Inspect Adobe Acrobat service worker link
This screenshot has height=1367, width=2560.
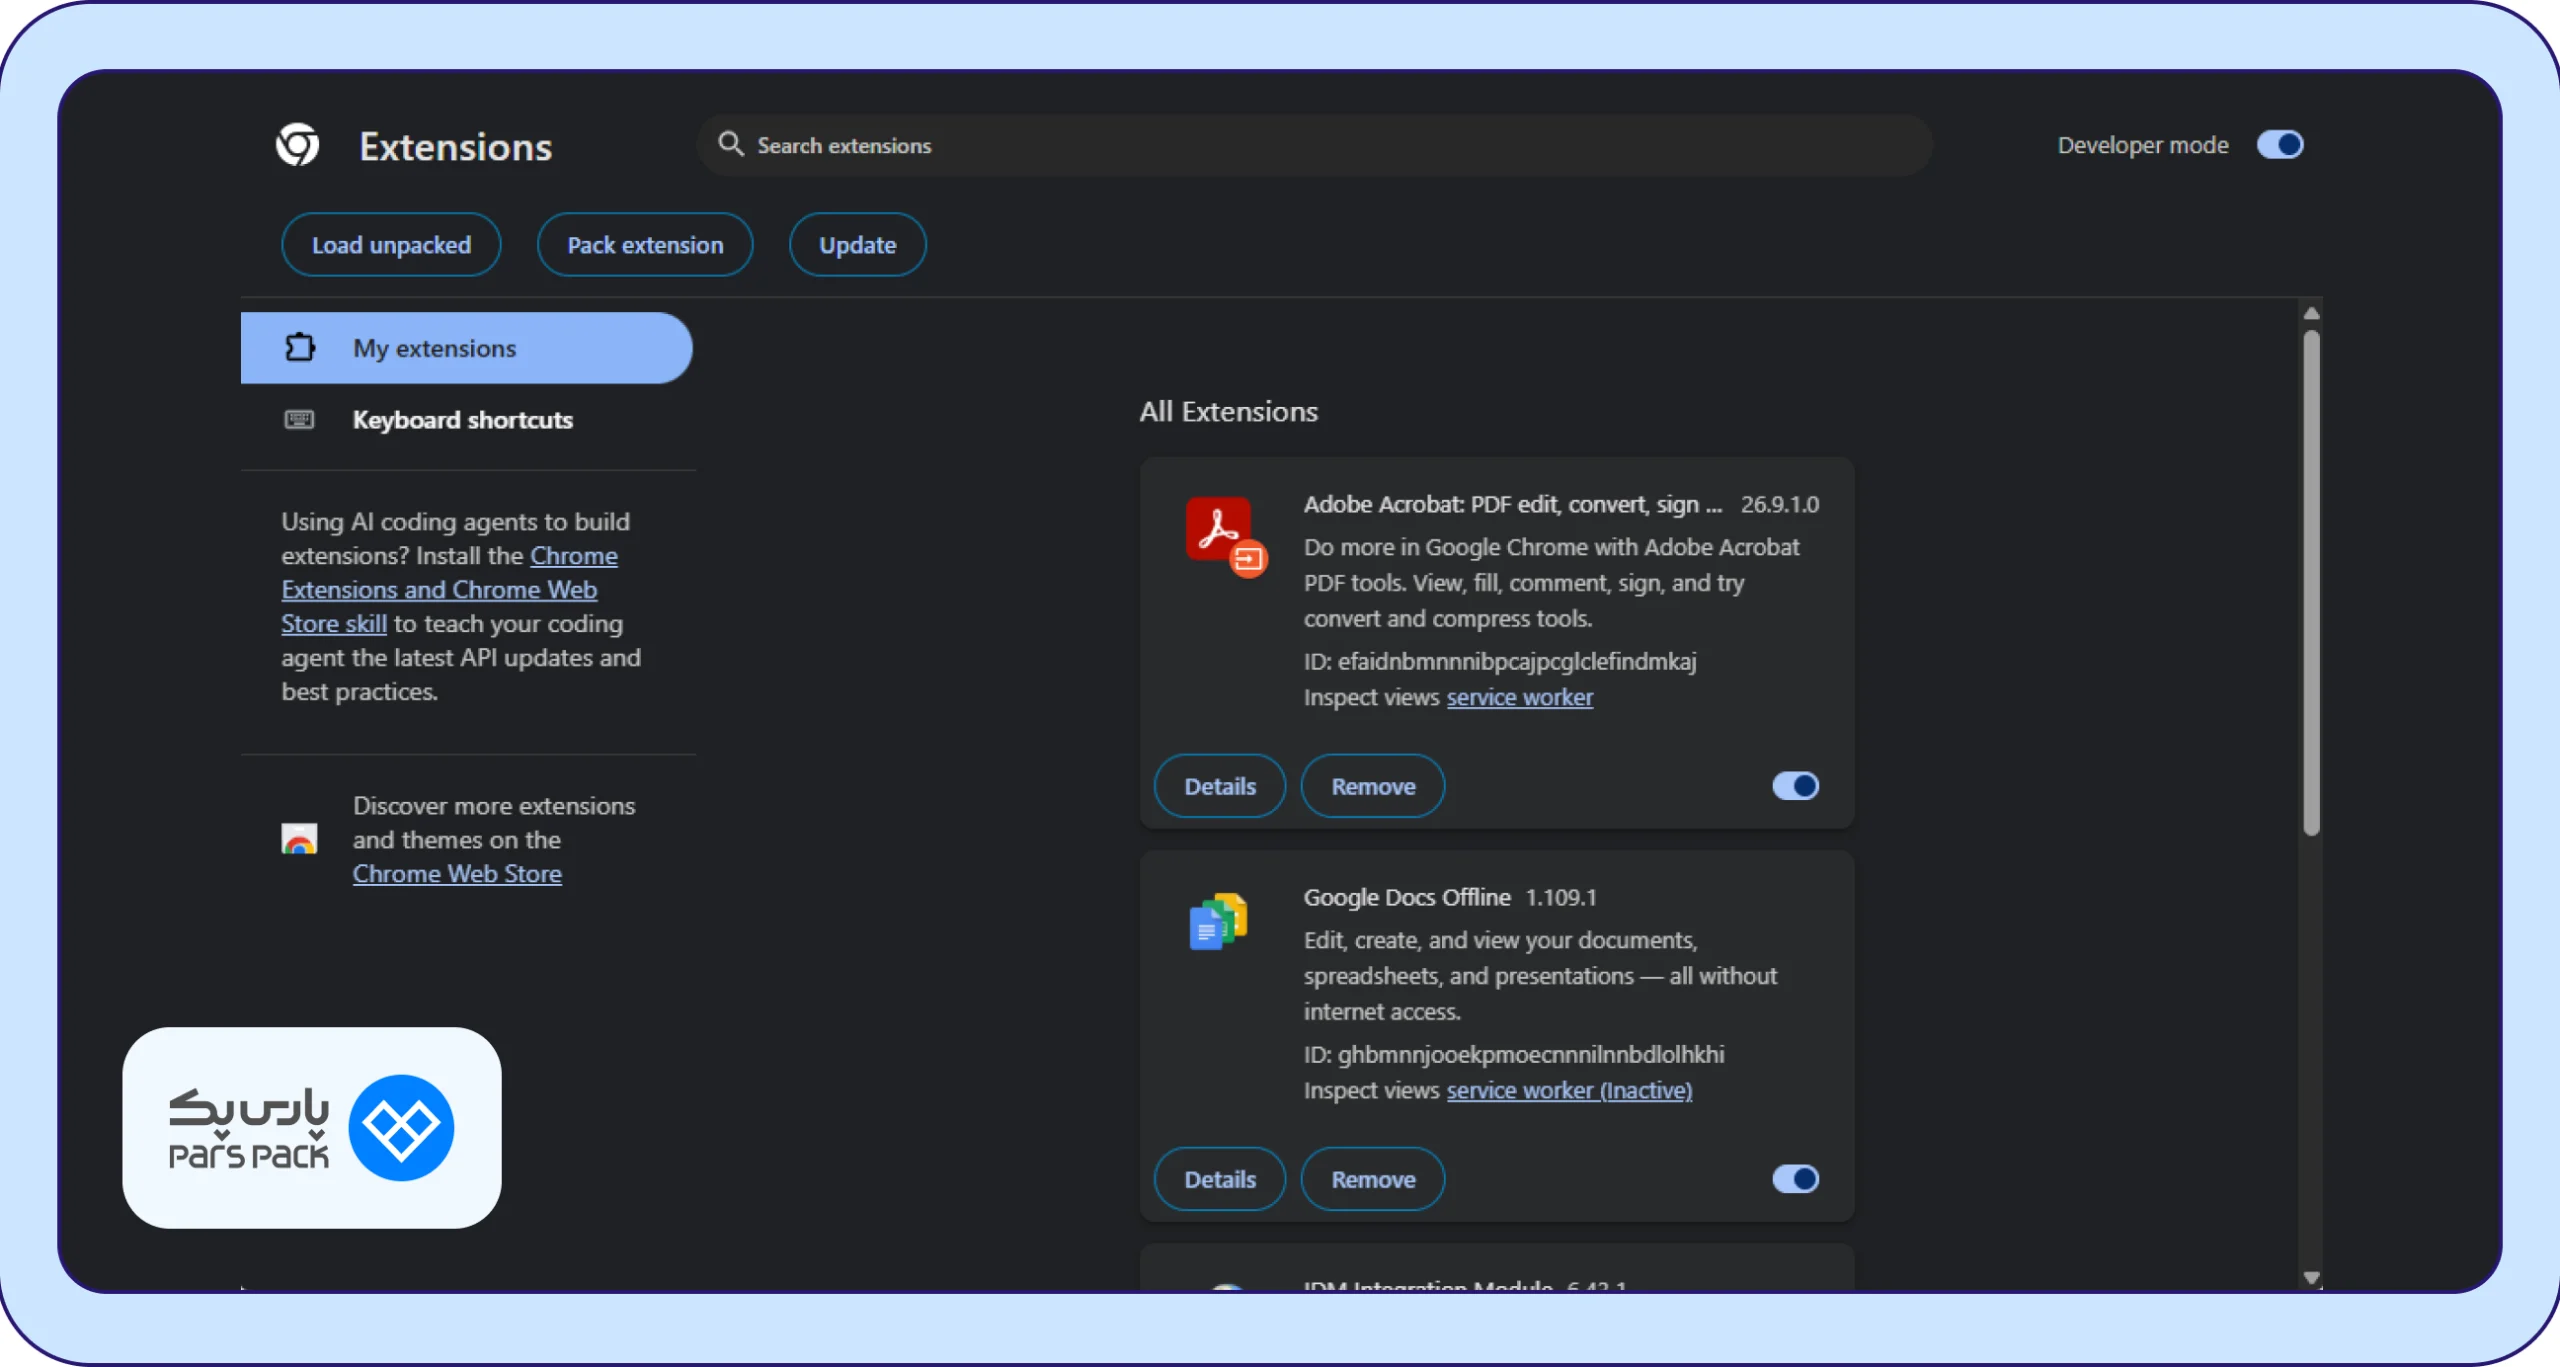1519,697
